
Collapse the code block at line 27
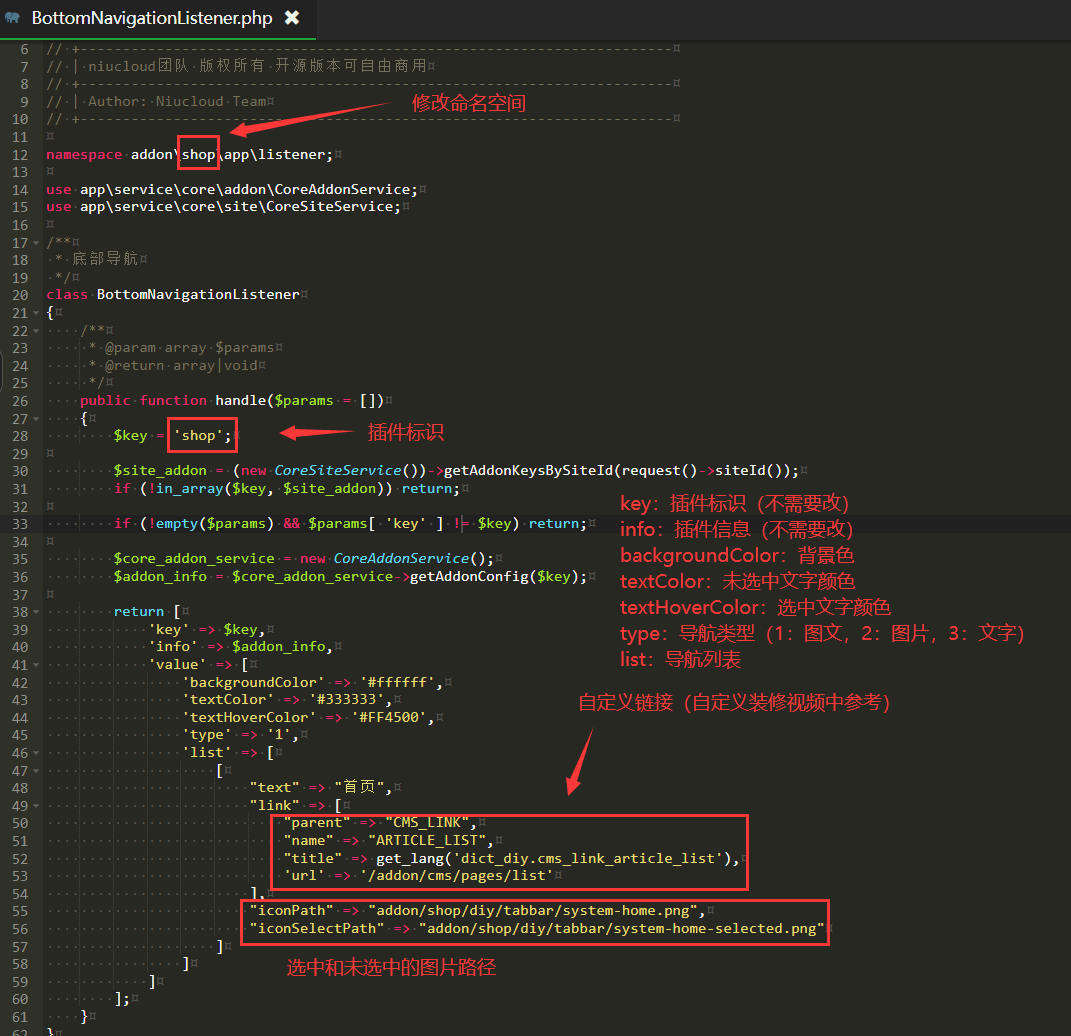click(x=38, y=418)
